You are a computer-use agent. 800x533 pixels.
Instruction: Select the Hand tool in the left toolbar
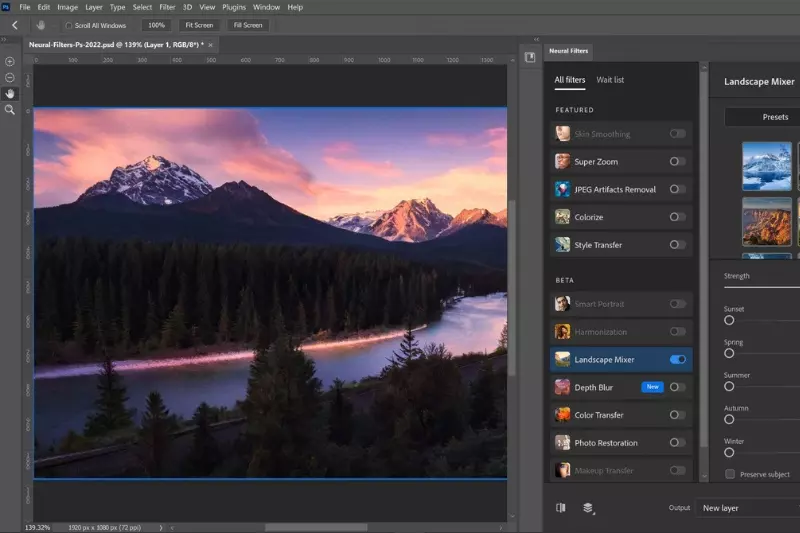(x=10, y=93)
